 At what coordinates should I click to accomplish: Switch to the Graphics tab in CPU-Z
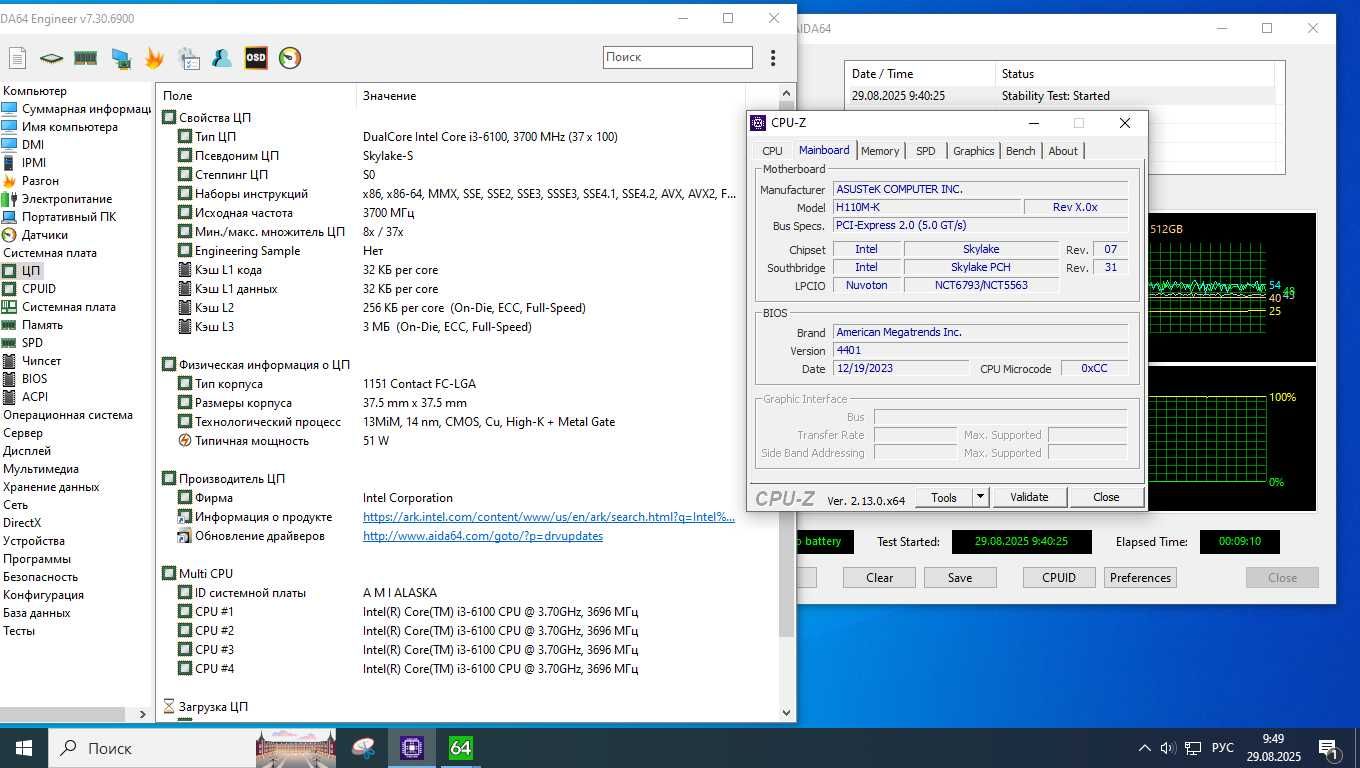coord(973,151)
